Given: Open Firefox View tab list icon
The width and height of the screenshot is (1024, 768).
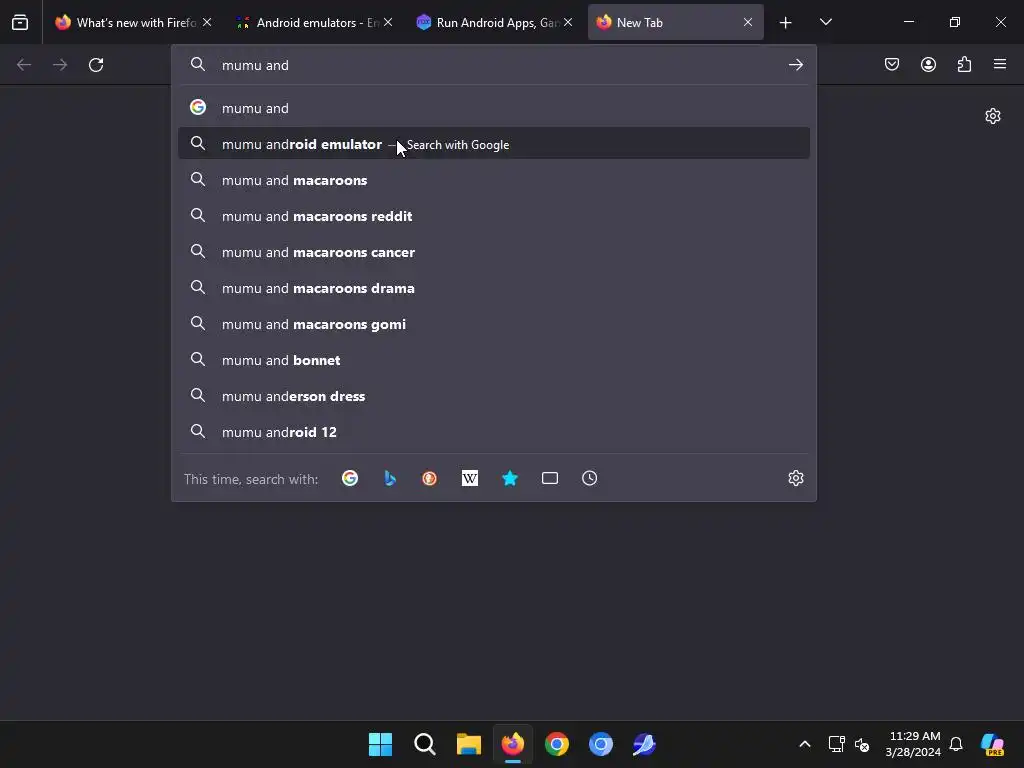Looking at the screenshot, I should tap(20, 22).
